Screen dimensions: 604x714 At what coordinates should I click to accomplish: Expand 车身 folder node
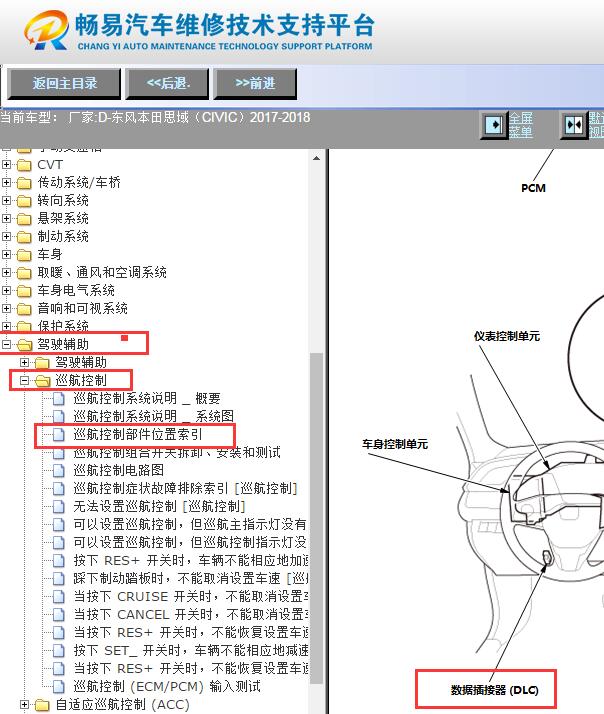click(6, 255)
